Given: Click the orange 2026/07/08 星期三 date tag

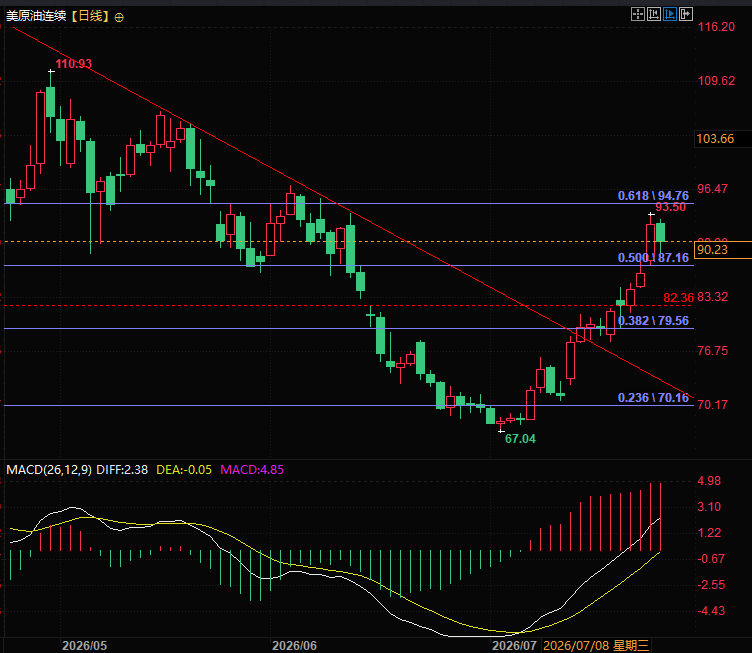Looking at the screenshot, I should pyautogui.click(x=596, y=646).
